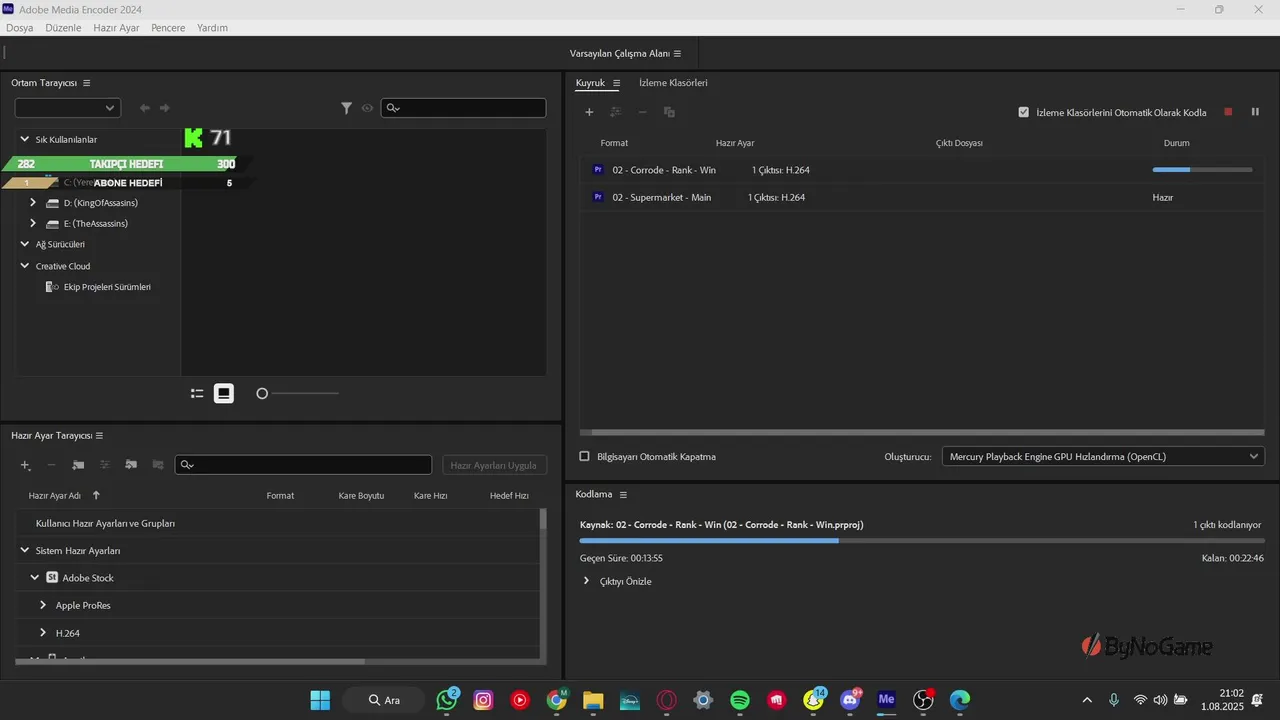Image resolution: width=1280 pixels, height=720 pixels.
Task: Toggle the eye visibility icon in media browser
Action: click(367, 108)
